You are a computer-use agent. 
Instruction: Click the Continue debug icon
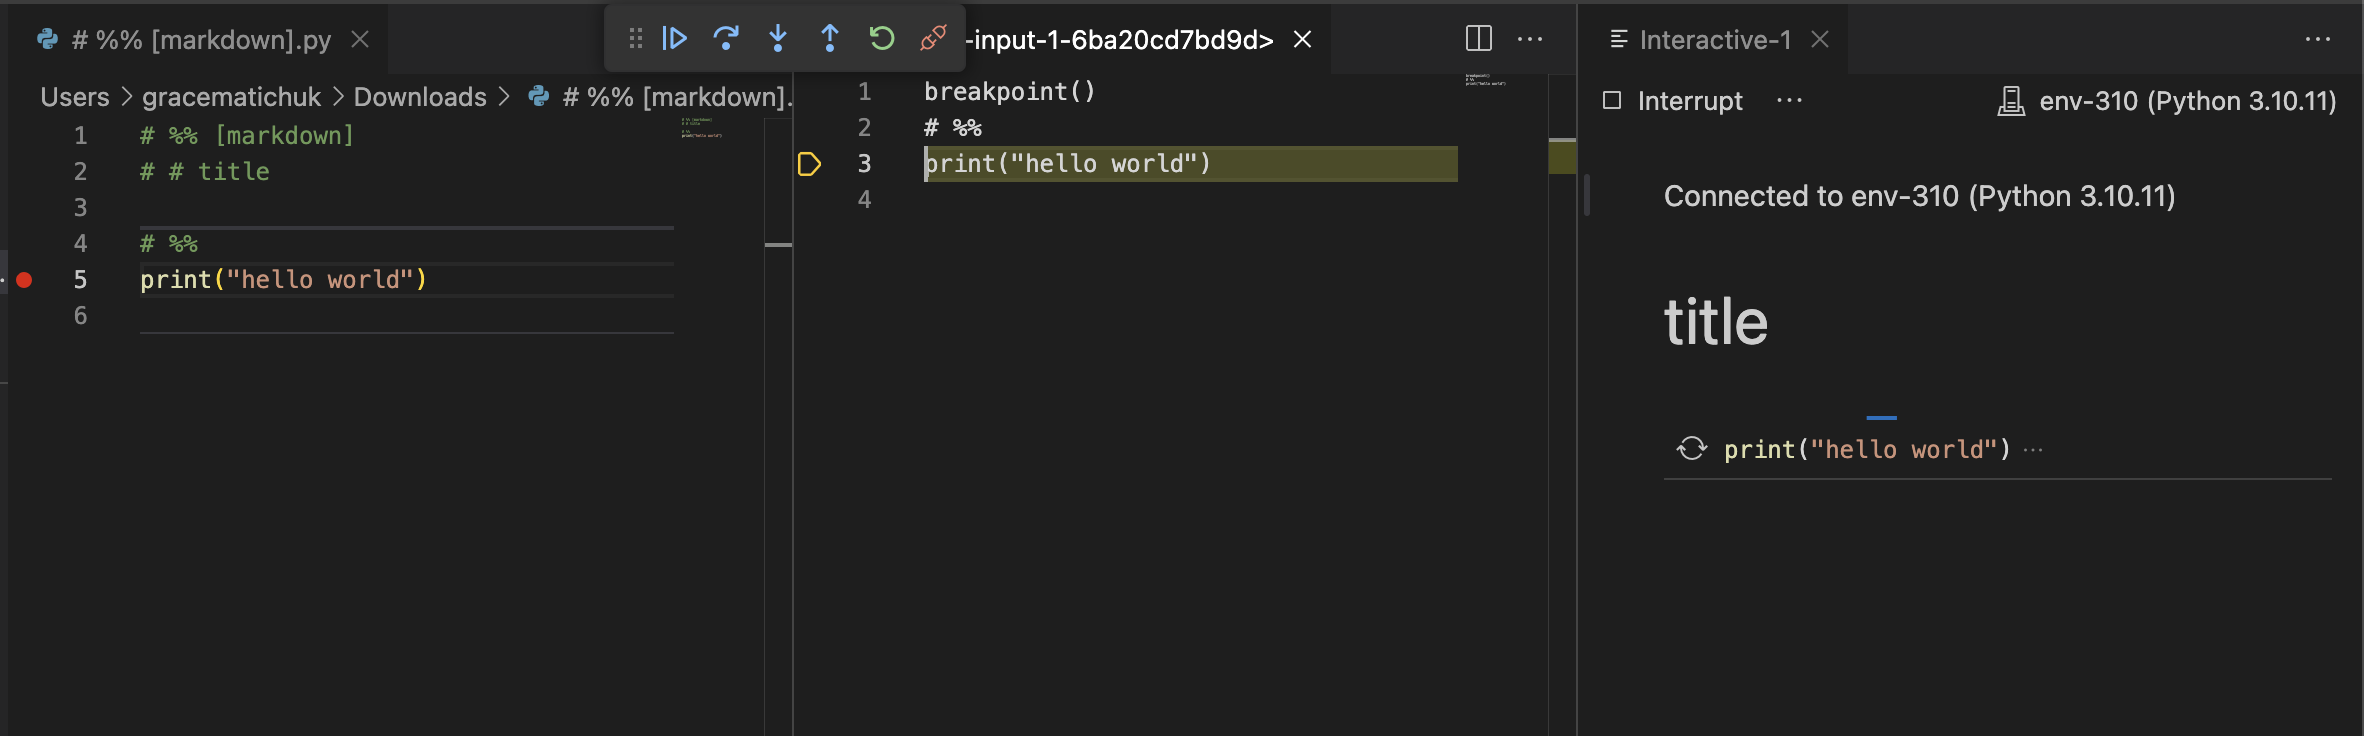click(676, 38)
